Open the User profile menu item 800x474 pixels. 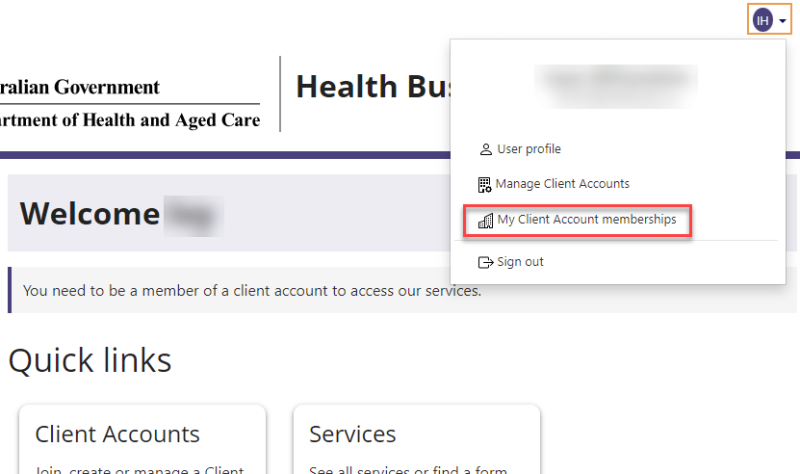pos(528,150)
